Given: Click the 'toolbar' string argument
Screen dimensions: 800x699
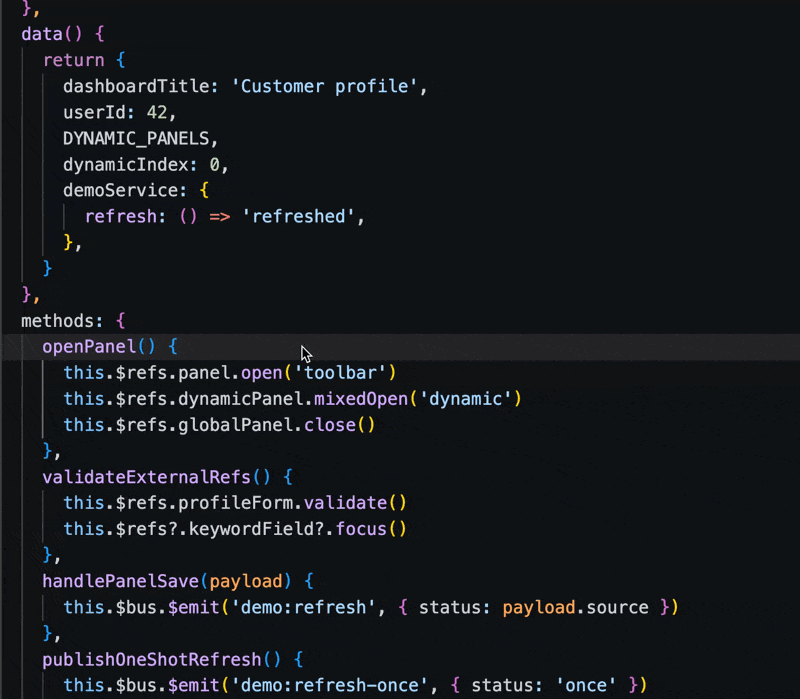Looking at the screenshot, I should coord(340,373).
